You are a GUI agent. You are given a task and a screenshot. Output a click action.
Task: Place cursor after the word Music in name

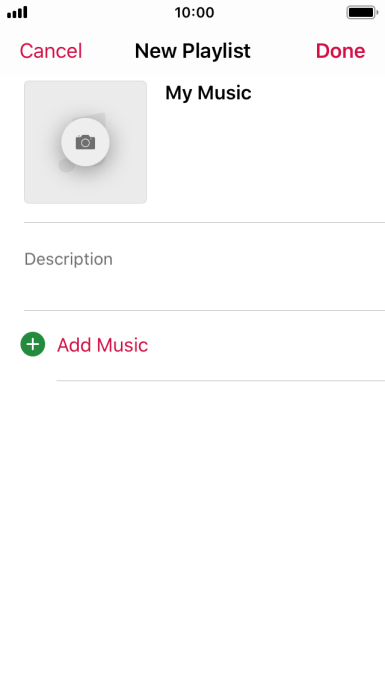pos(253,93)
